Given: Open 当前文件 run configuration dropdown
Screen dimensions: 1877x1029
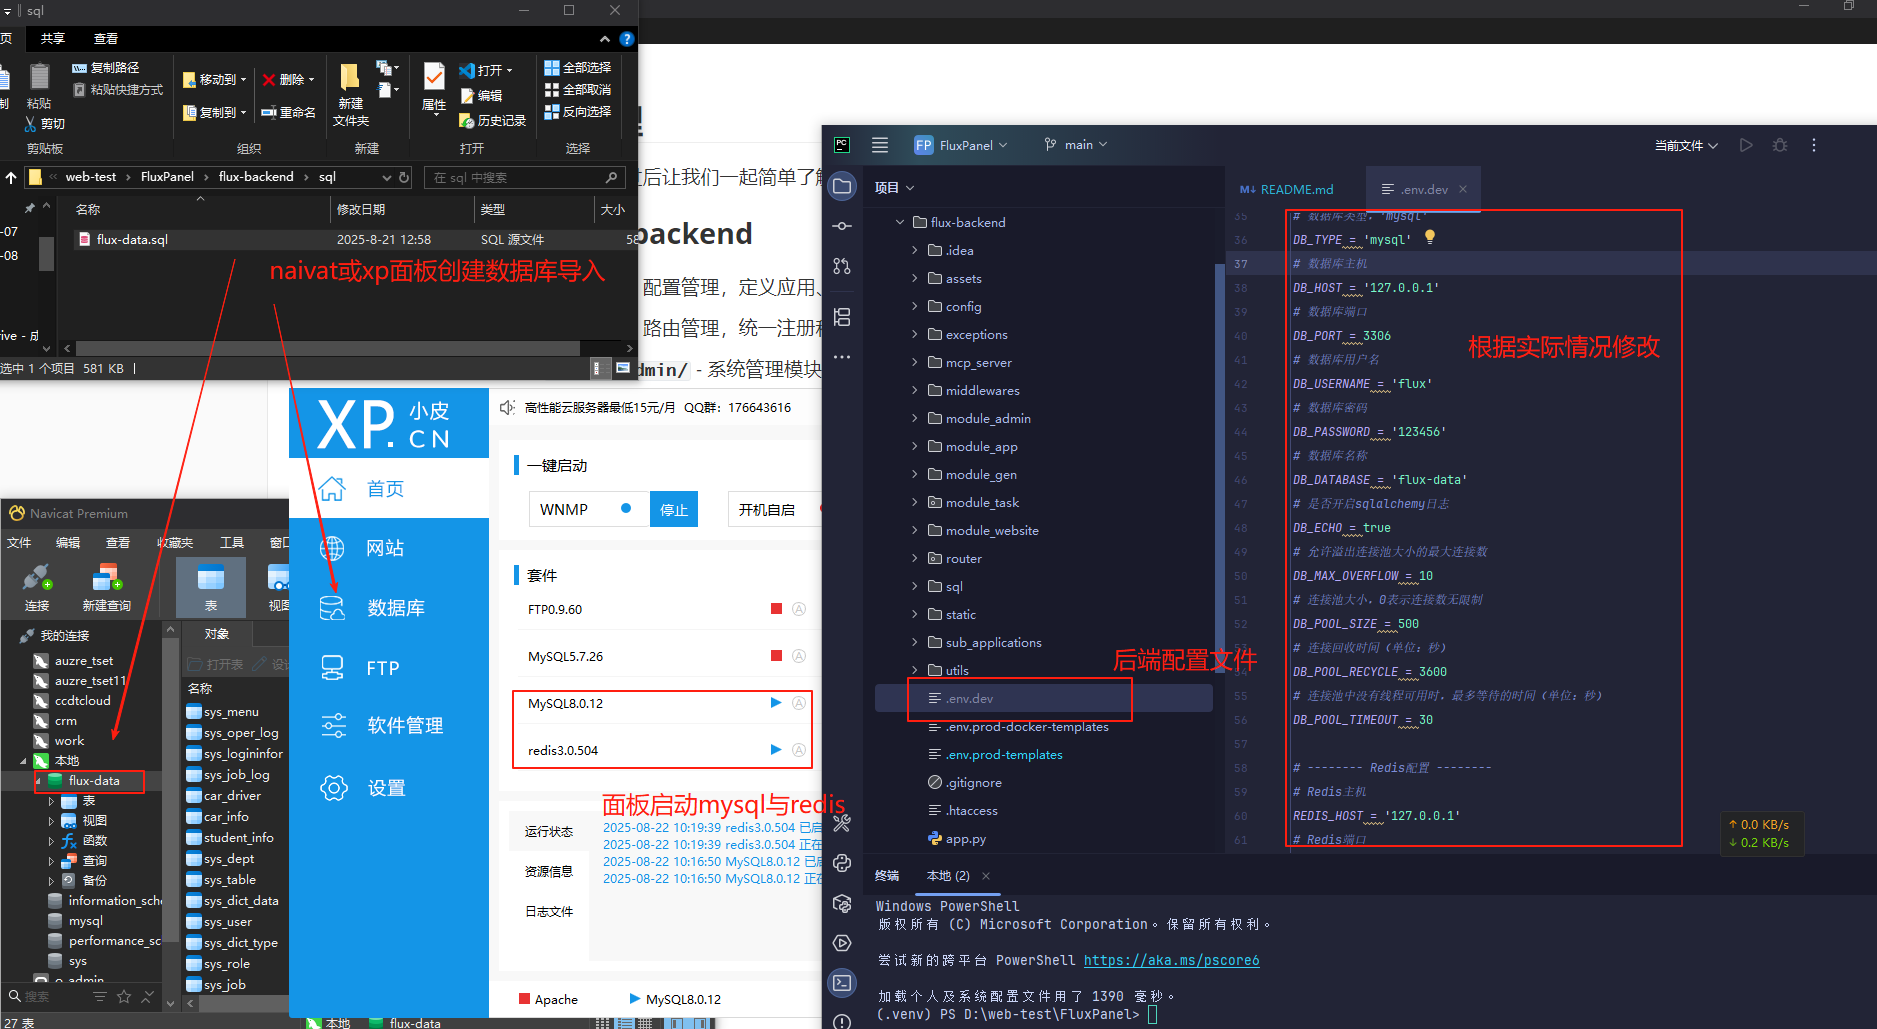Looking at the screenshot, I should (1686, 146).
